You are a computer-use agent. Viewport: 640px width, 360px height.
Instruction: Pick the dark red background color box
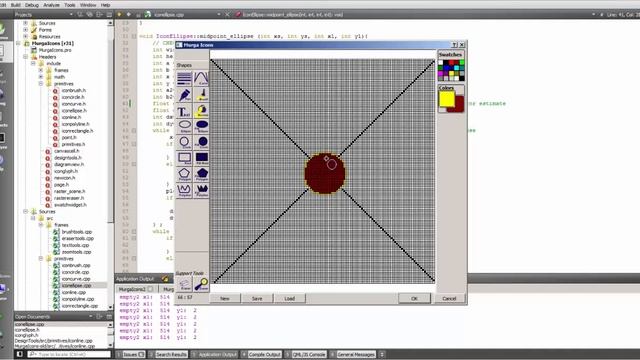(x=460, y=104)
